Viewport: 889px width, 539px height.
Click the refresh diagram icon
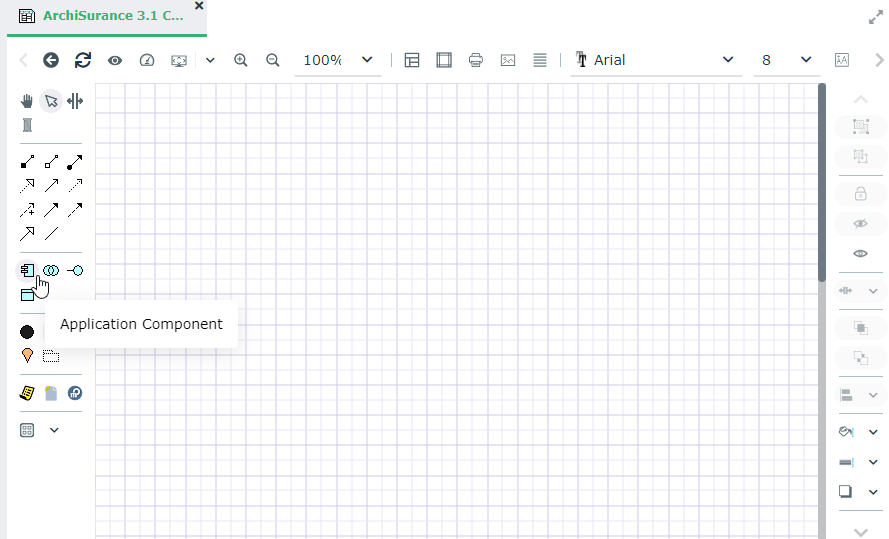click(83, 60)
